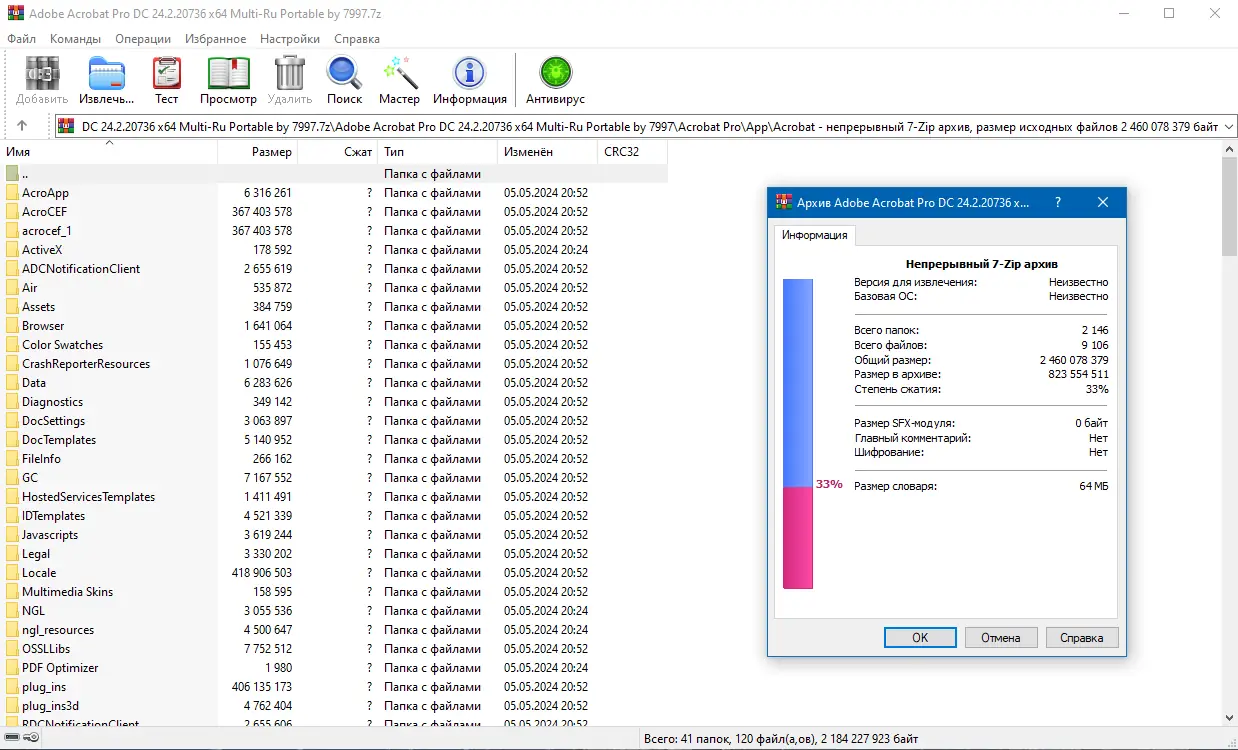Select the ADCNotificationClient folder row
The width and height of the screenshot is (1238, 750).
click(x=334, y=269)
